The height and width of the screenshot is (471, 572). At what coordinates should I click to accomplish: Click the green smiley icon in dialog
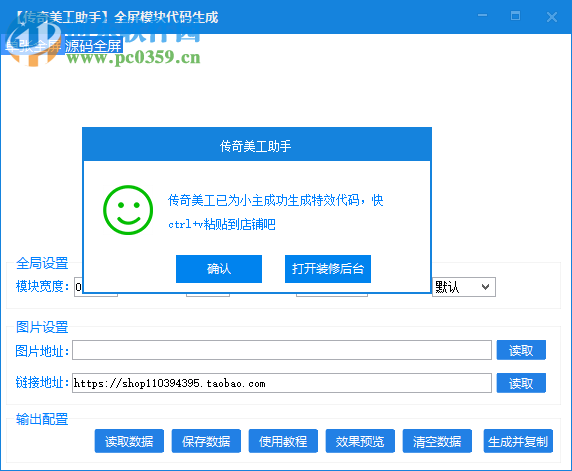pos(128,210)
